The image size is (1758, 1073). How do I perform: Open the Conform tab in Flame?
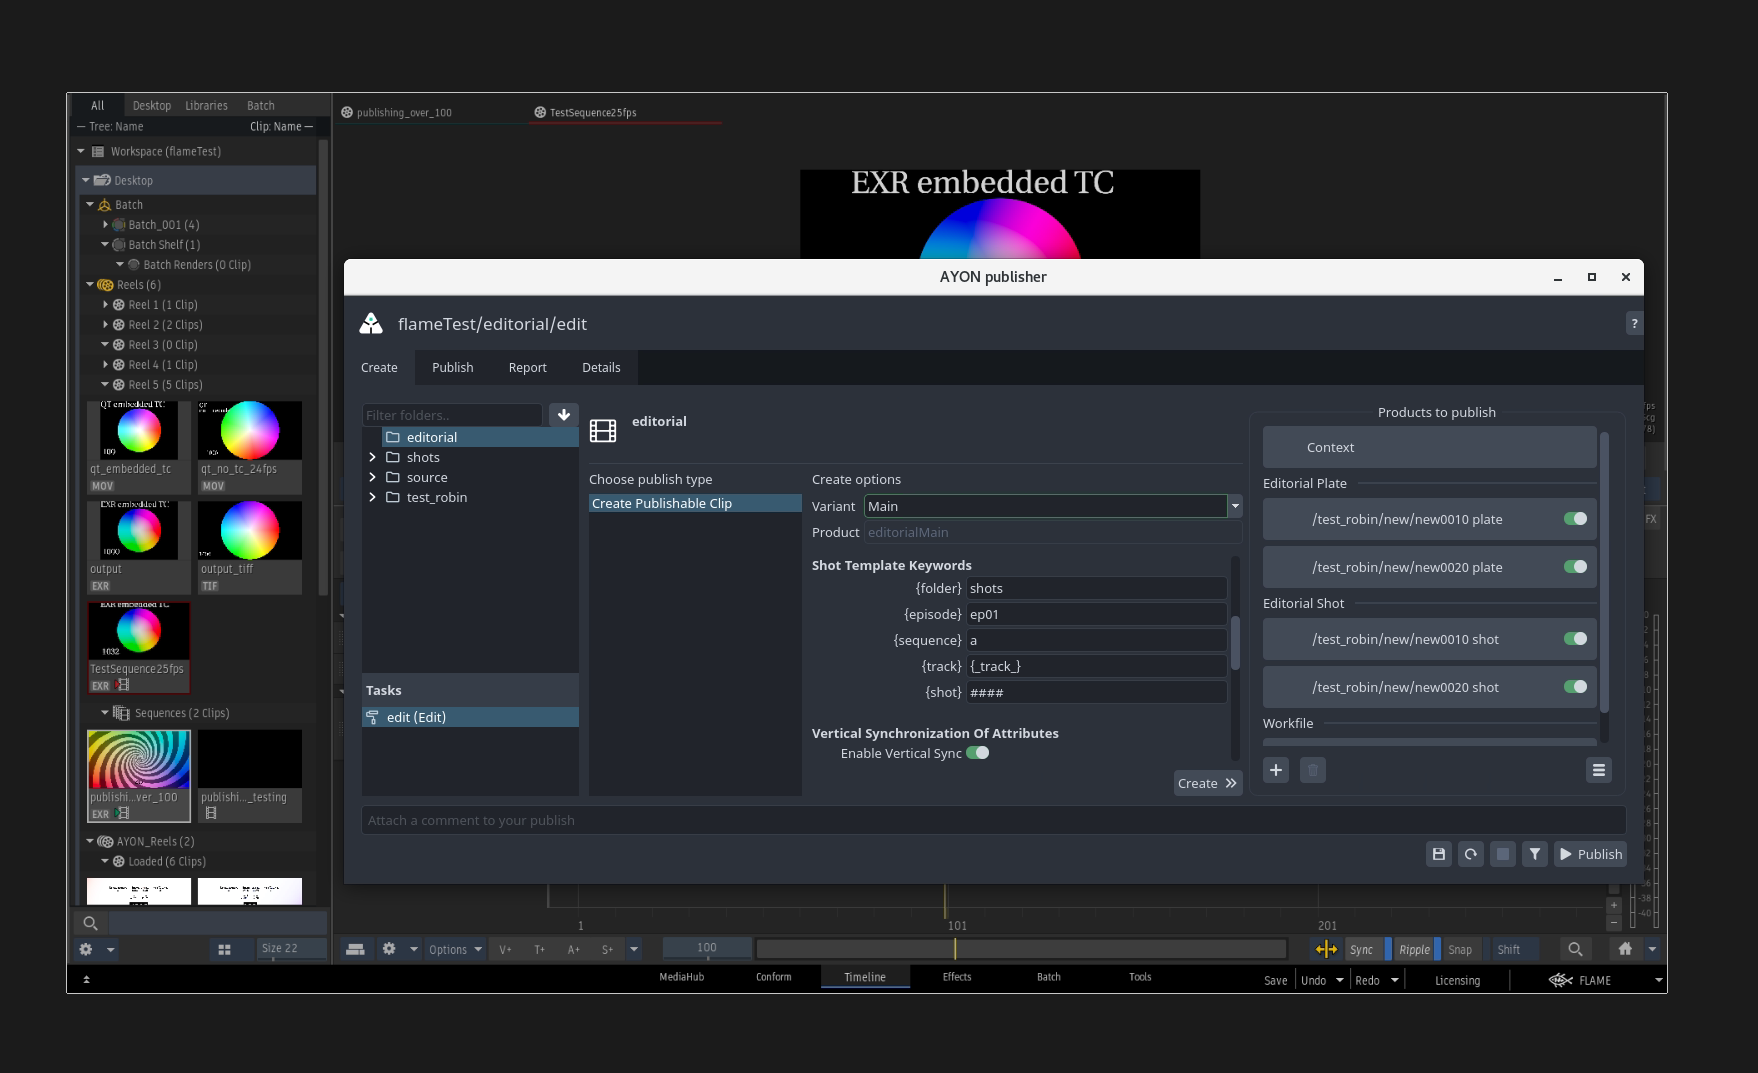[773, 977]
